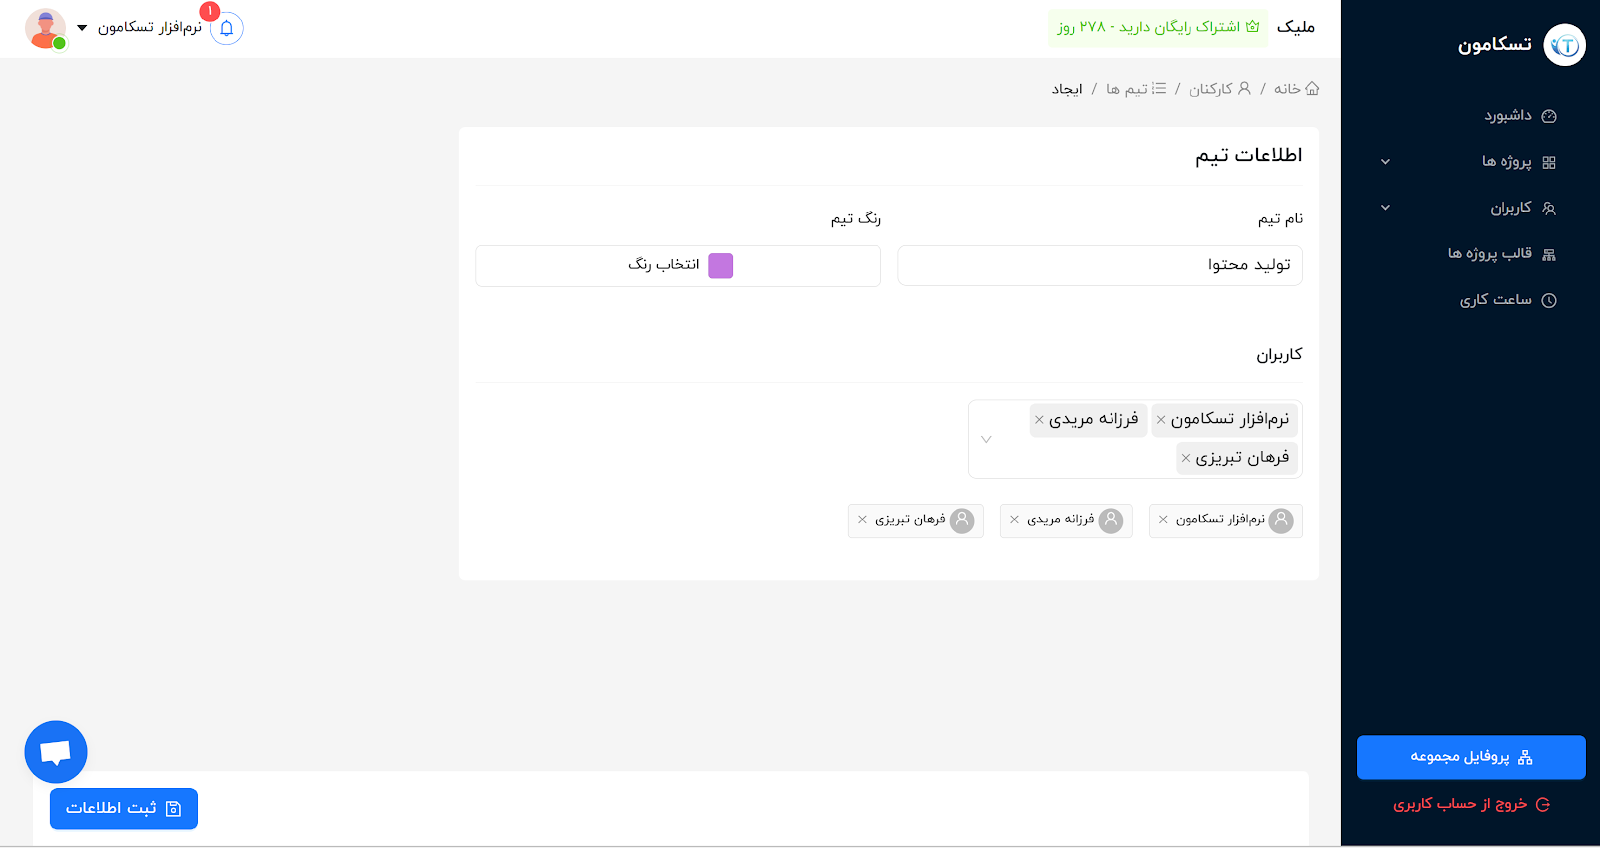Select the پروژه ها sidebar icon
Viewport: 1600px width, 848px height.
click(1549, 161)
